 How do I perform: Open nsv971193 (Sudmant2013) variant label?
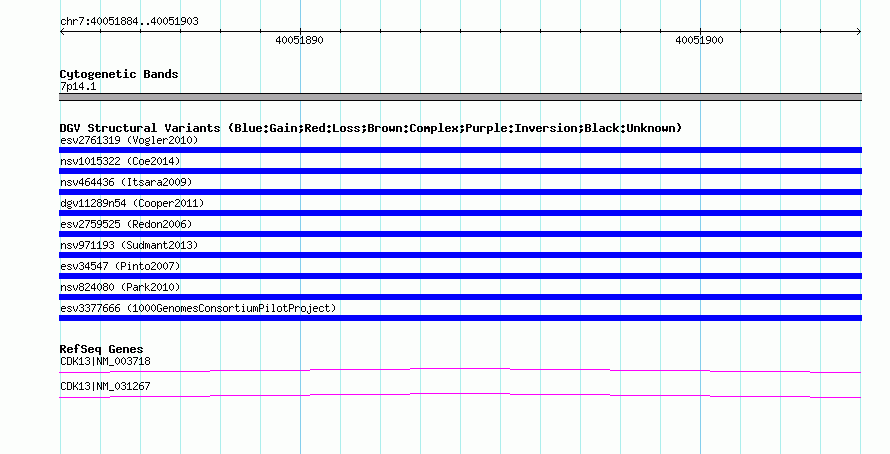pos(129,245)
